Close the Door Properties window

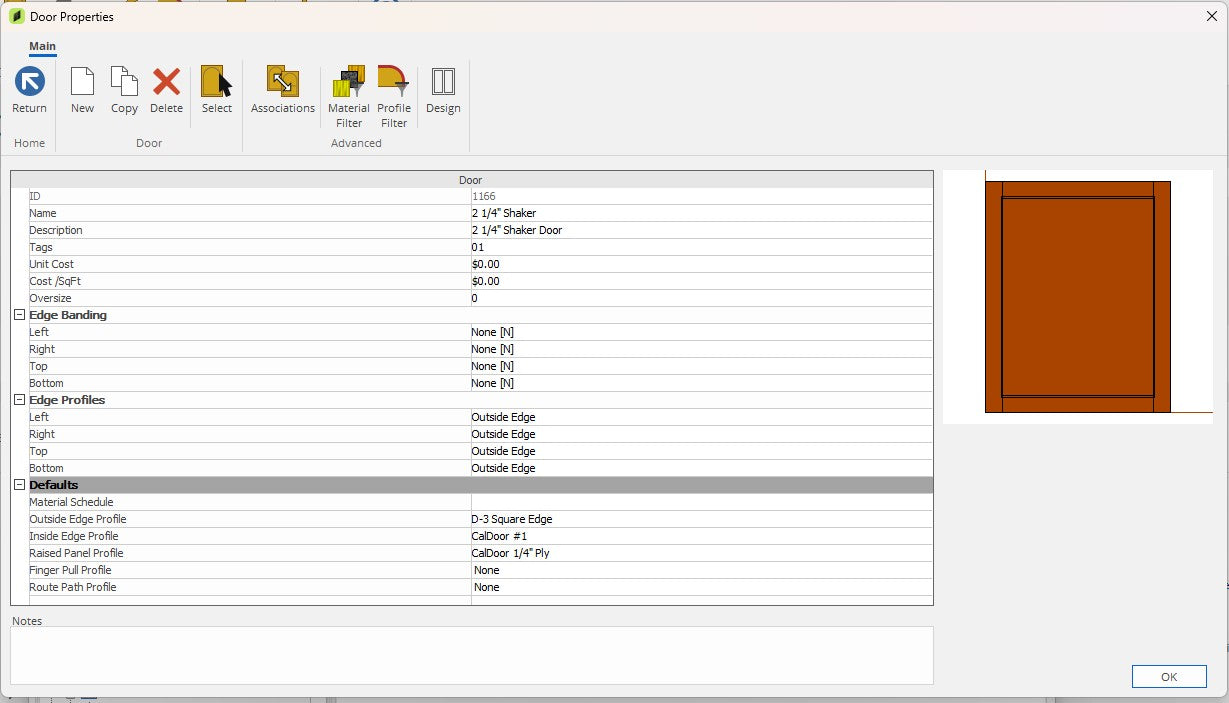tap(1211, 16)
